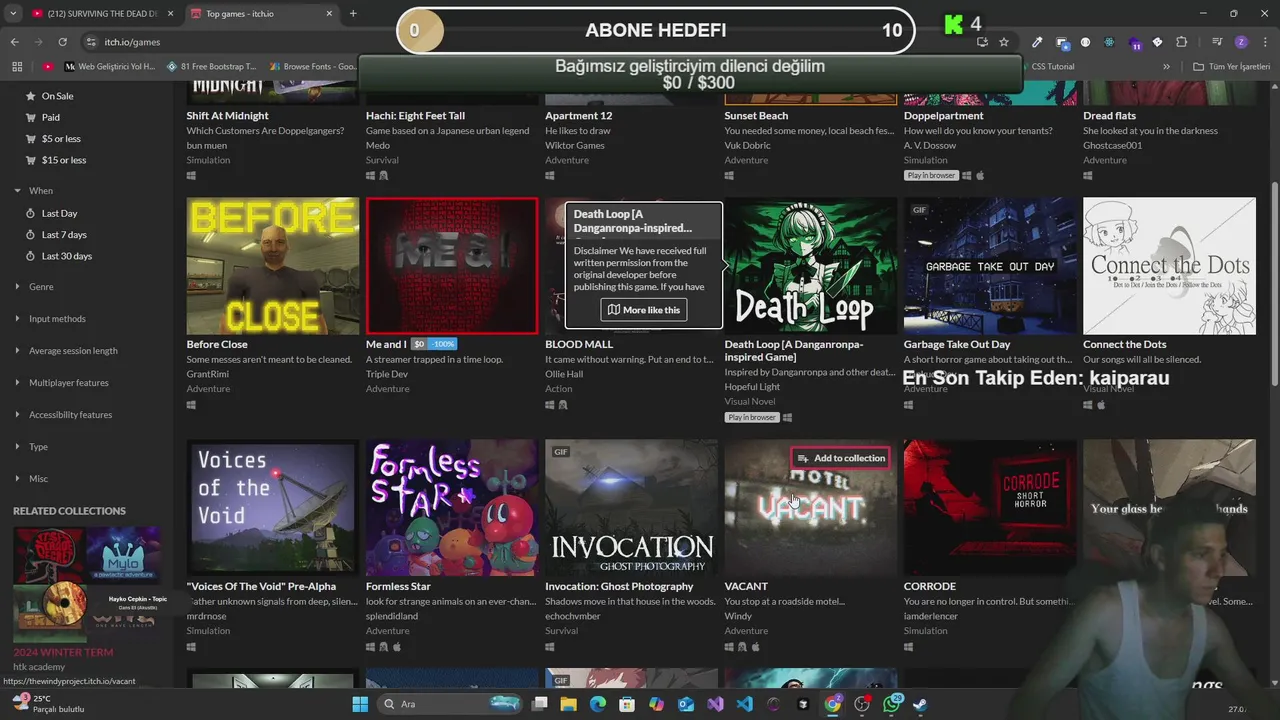The width and height of the screenshot is (1280, 720).
Task: Click the More like this button
Action: click(644, 310)
